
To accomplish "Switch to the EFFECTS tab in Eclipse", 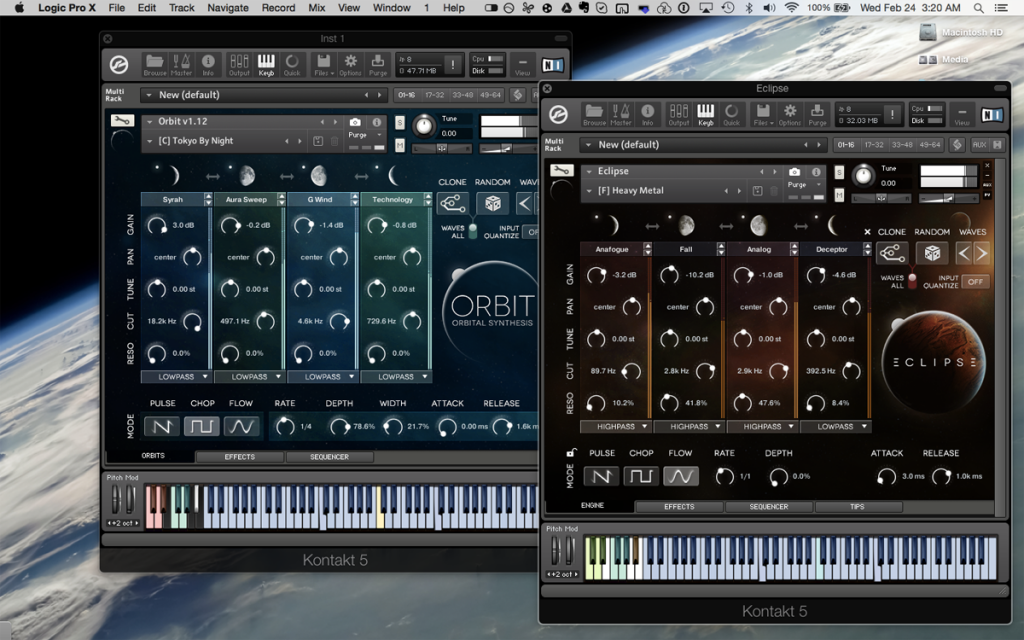I will click(679, 507).
